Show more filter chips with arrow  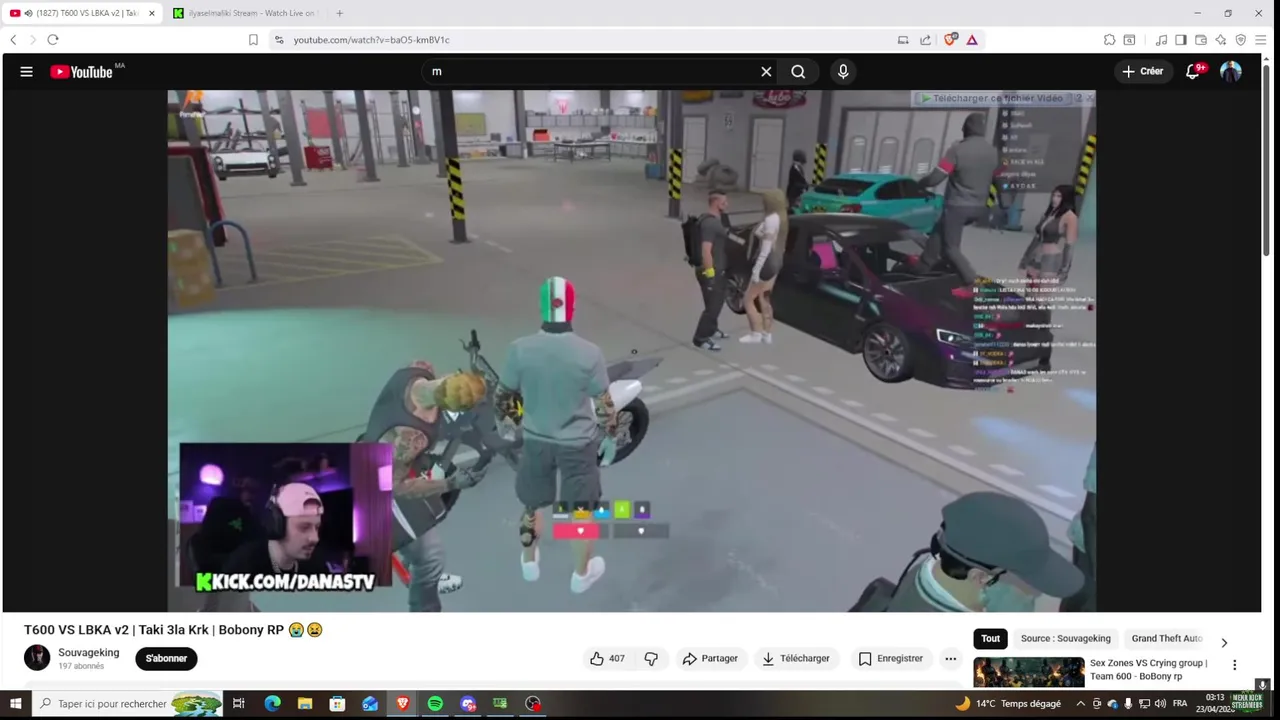[x=1224, y=642]
